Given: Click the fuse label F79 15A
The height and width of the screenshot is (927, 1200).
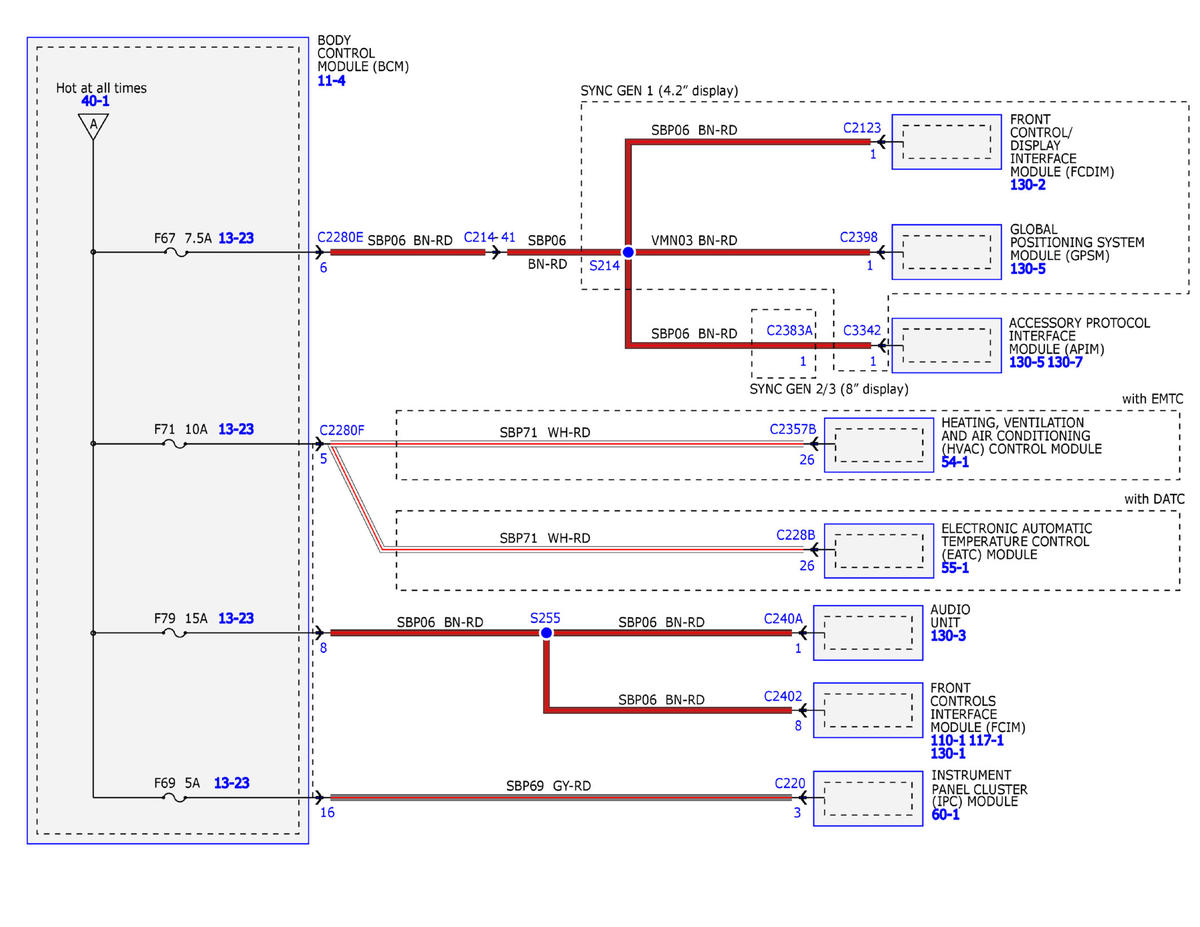Looking at the screenshot, I should tap(180, 618).
